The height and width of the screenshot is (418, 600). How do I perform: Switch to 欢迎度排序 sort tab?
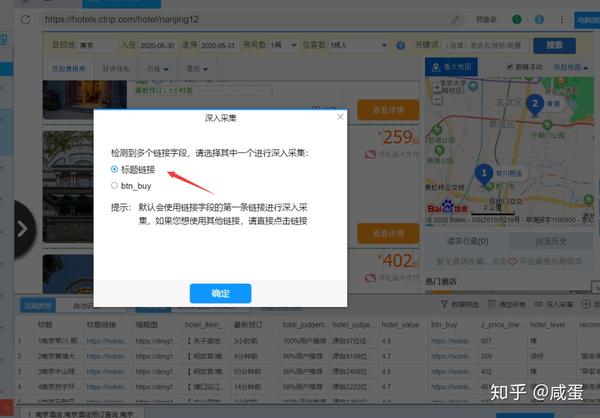[x=68, y=69]
